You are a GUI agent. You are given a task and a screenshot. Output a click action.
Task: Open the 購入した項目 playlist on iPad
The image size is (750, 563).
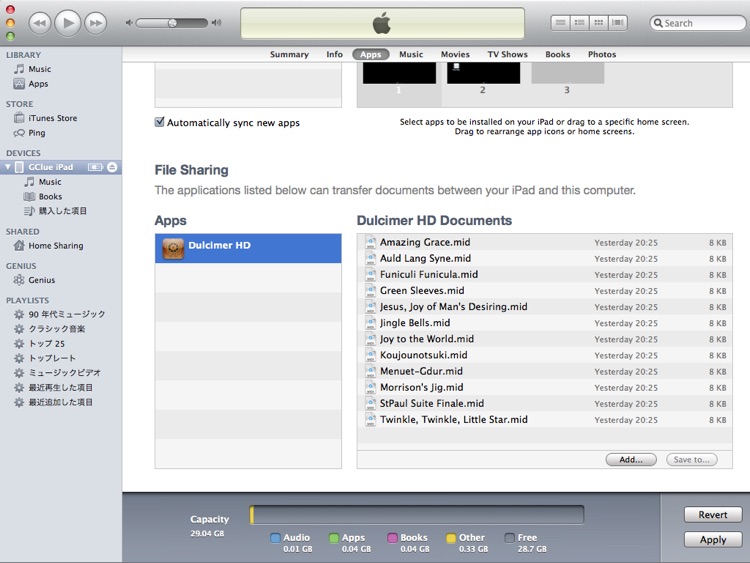coord(61,211)
